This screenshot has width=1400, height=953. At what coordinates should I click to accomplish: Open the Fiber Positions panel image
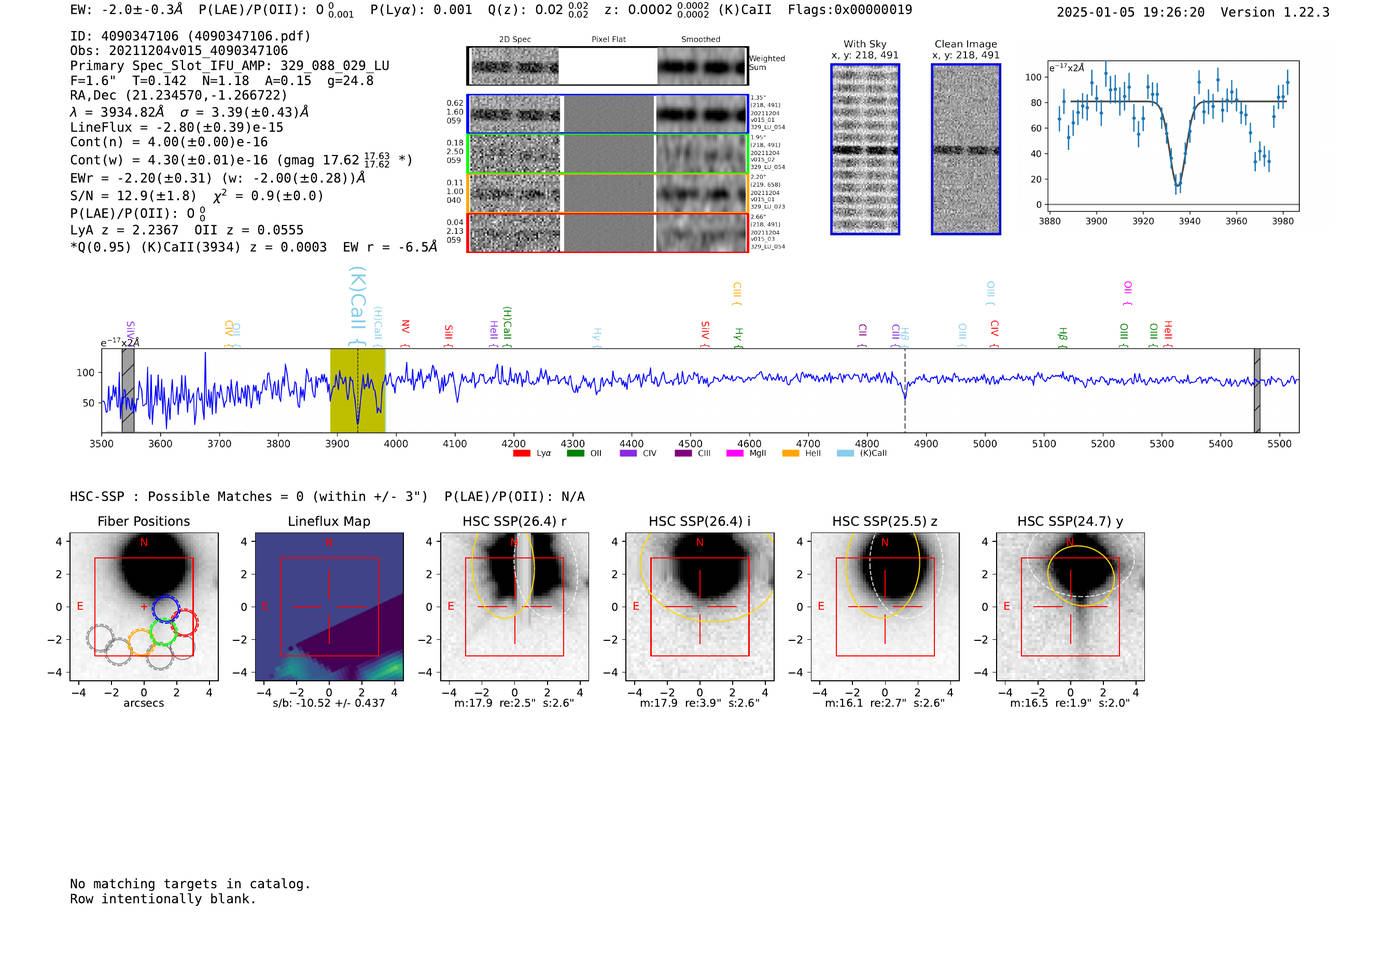(x=144, y=606)
